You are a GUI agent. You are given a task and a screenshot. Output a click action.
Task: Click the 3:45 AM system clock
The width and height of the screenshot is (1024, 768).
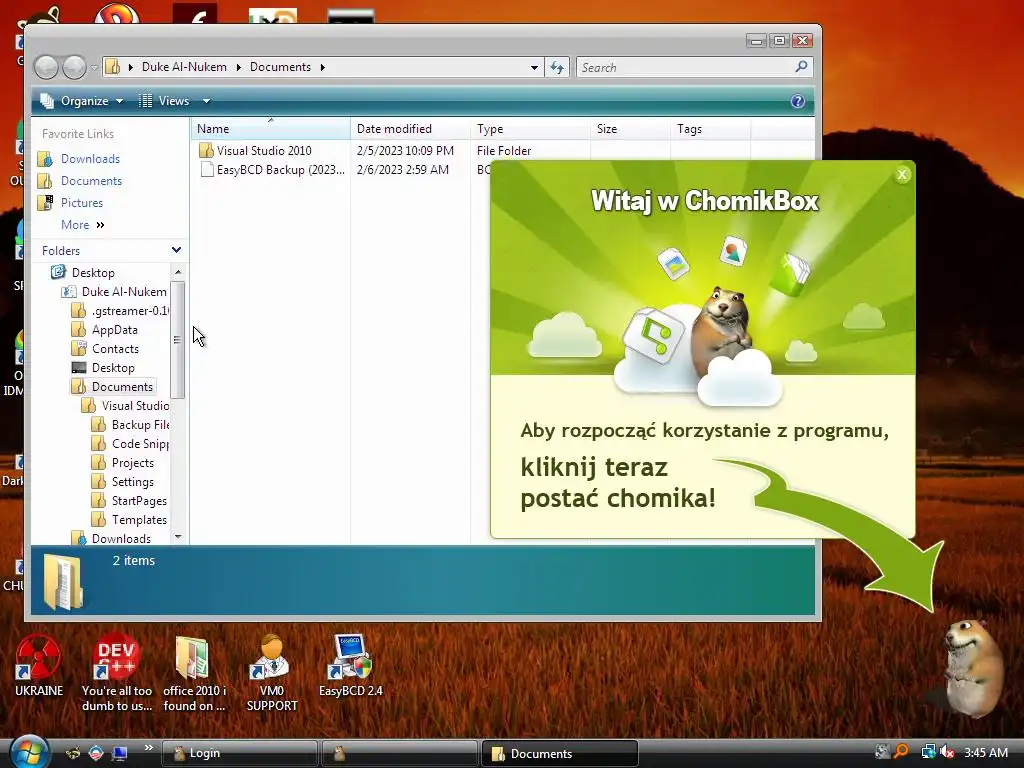click(x=986, y=752)
